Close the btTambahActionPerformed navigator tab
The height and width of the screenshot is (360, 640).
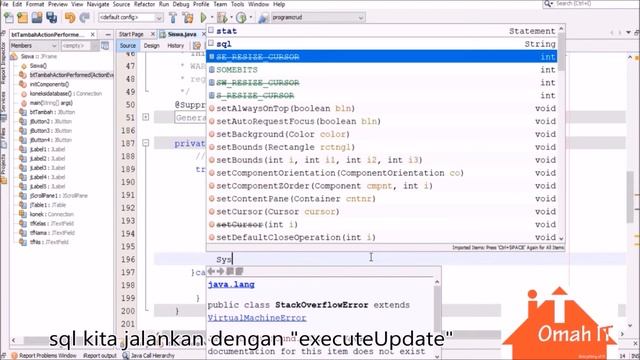93,35
